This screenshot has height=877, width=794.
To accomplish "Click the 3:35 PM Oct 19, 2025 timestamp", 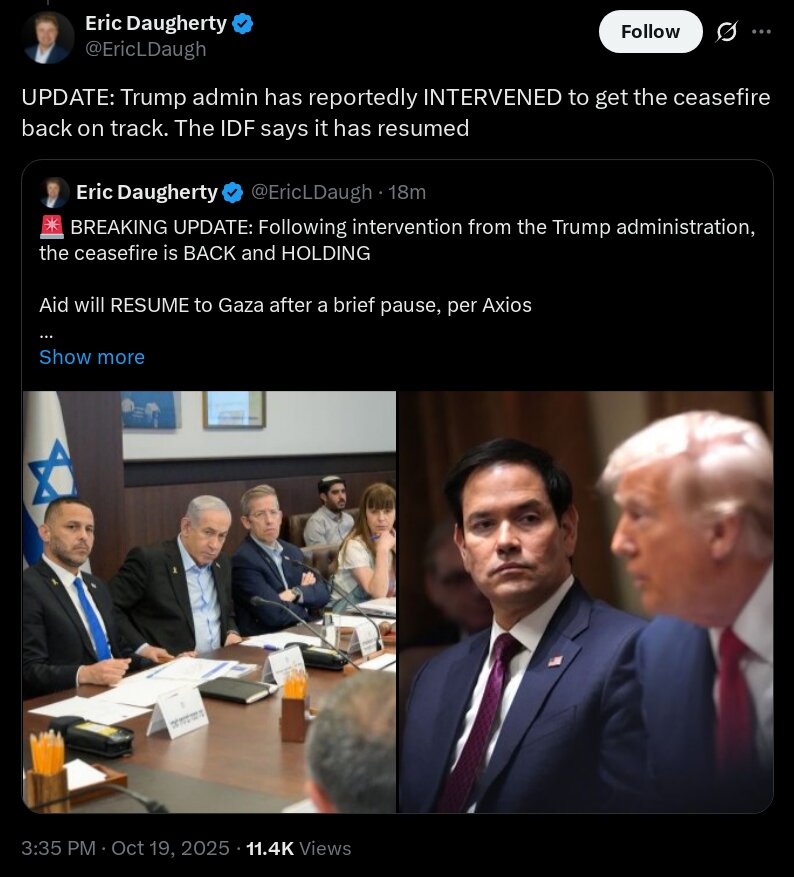I will coord(125,848).
